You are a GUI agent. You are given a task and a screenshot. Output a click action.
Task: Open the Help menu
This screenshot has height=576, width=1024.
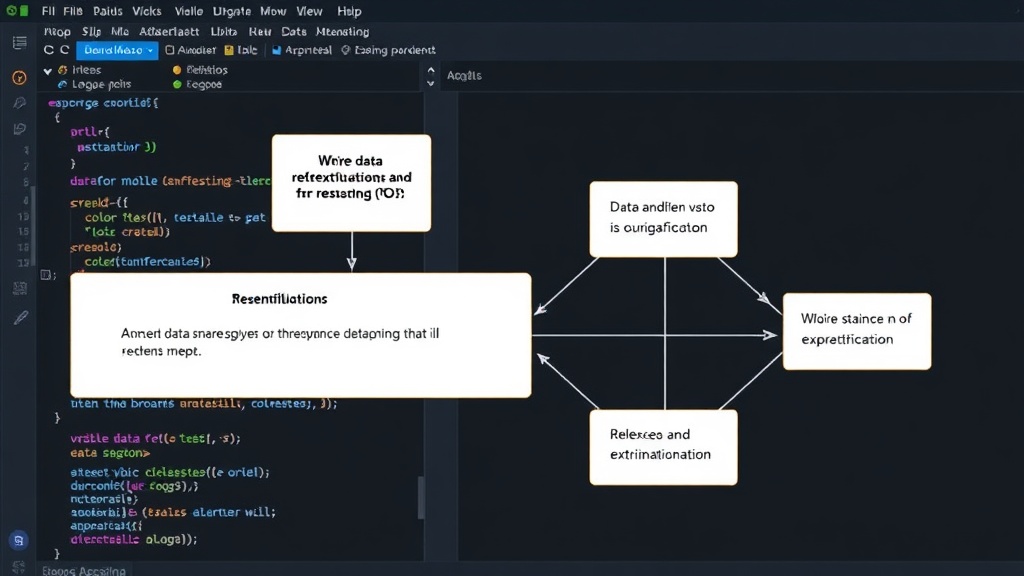349,11
